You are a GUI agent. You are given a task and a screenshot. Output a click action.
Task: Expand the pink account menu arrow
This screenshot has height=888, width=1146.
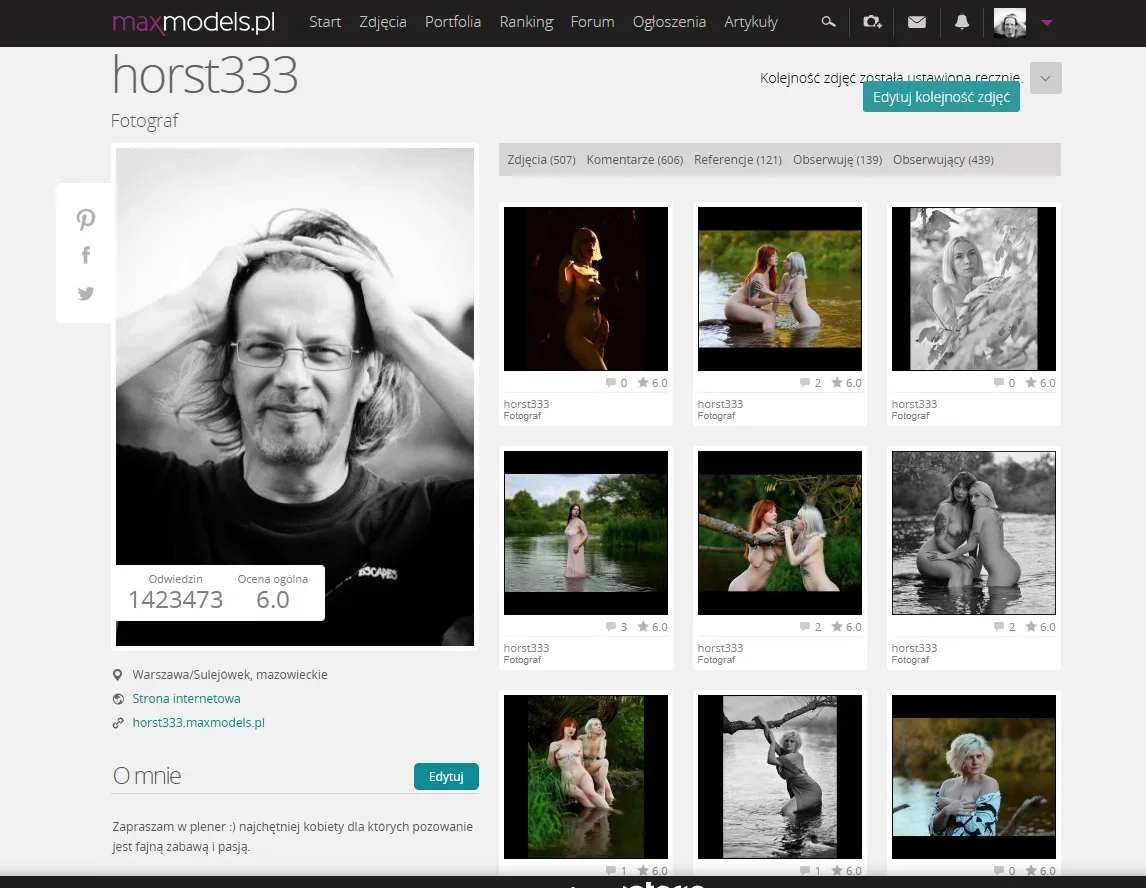[x=1047, y=23]
